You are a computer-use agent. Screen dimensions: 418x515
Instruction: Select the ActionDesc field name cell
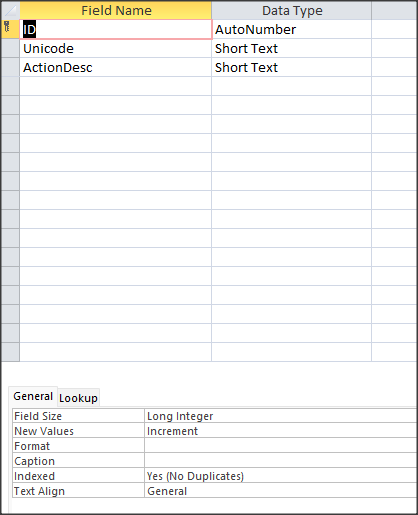tap(116, 68)
